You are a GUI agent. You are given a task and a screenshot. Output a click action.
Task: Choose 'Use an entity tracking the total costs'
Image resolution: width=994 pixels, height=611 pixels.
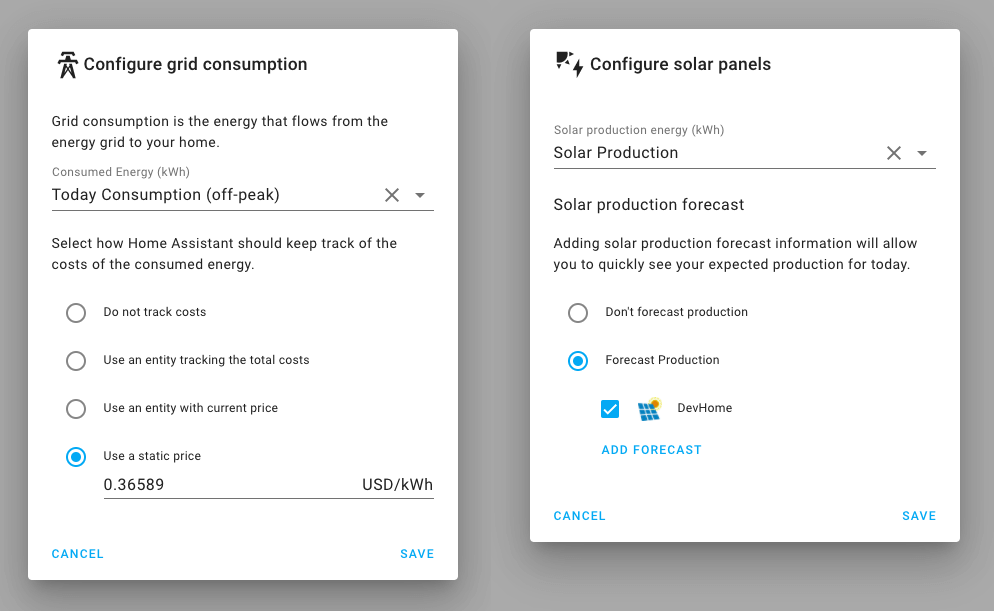76,361
